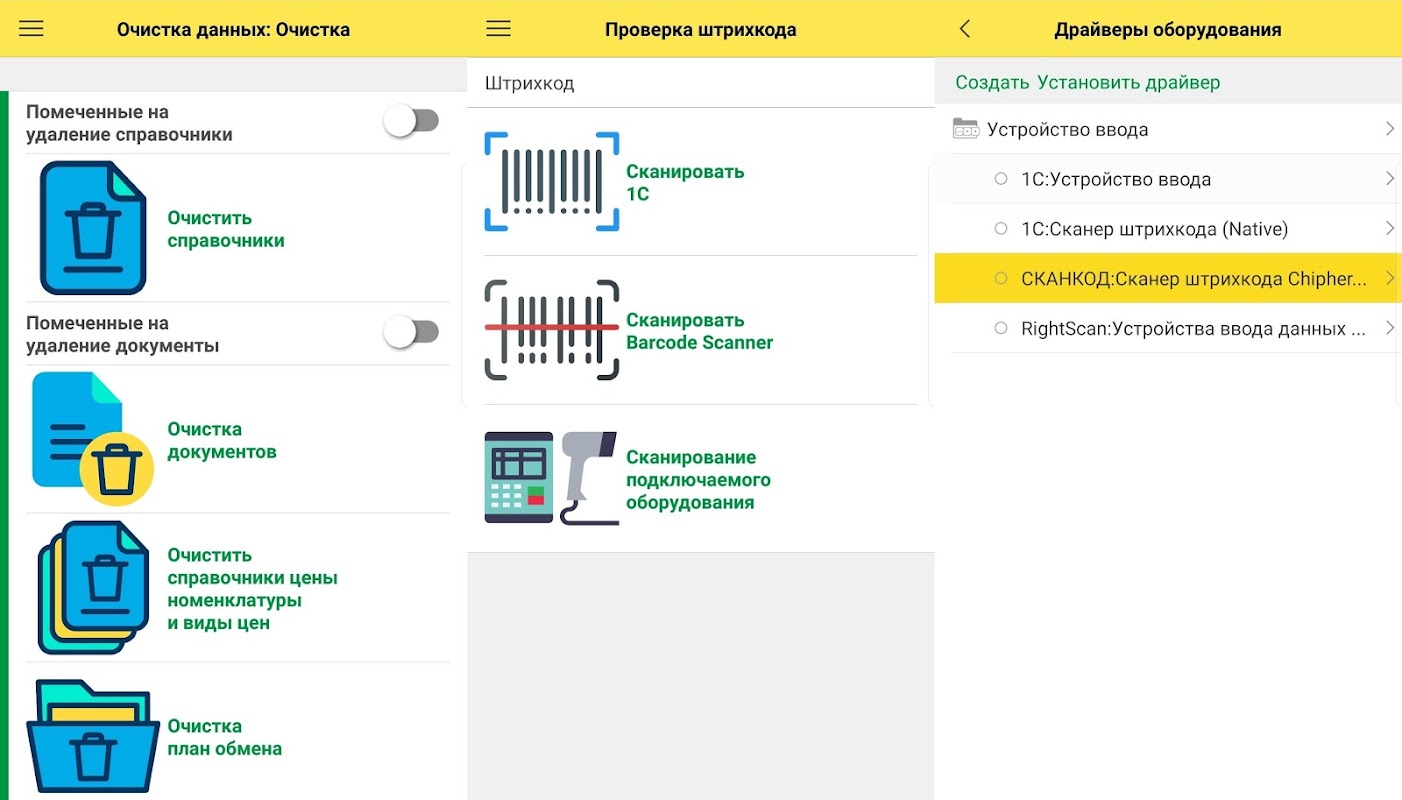Viewport: 1402px width, 800px height.
Task: Toggle Помеченные на удаление справочники switch
Action: tap(413, 122)
